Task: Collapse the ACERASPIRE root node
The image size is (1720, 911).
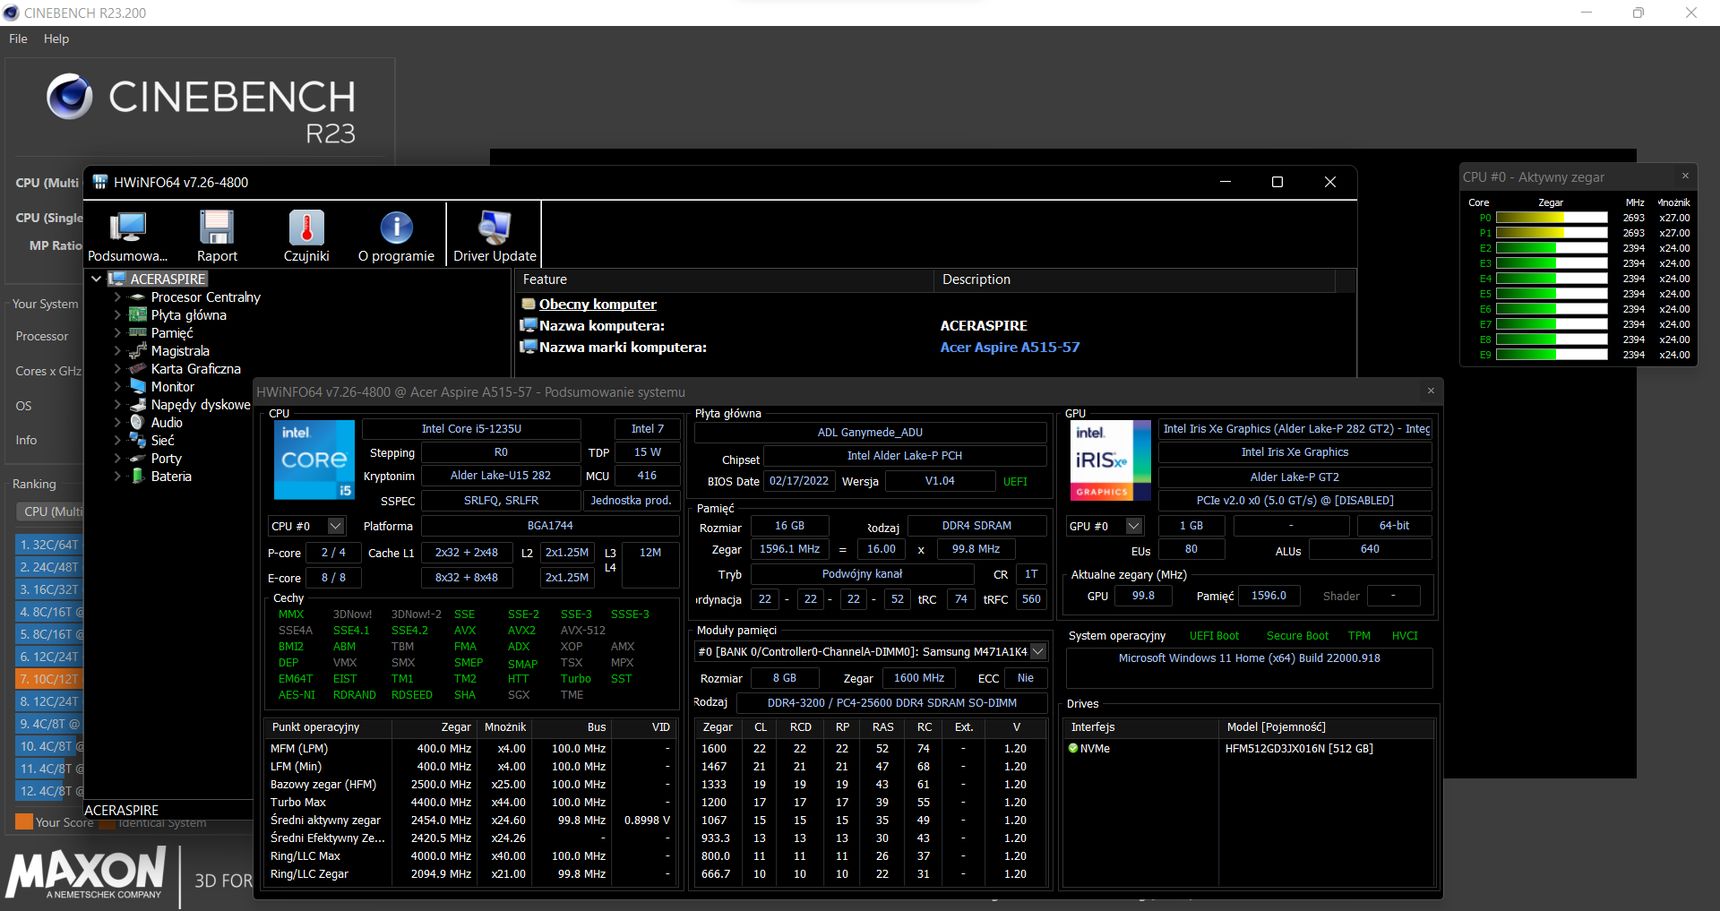Action: click(x=97, y=279)
